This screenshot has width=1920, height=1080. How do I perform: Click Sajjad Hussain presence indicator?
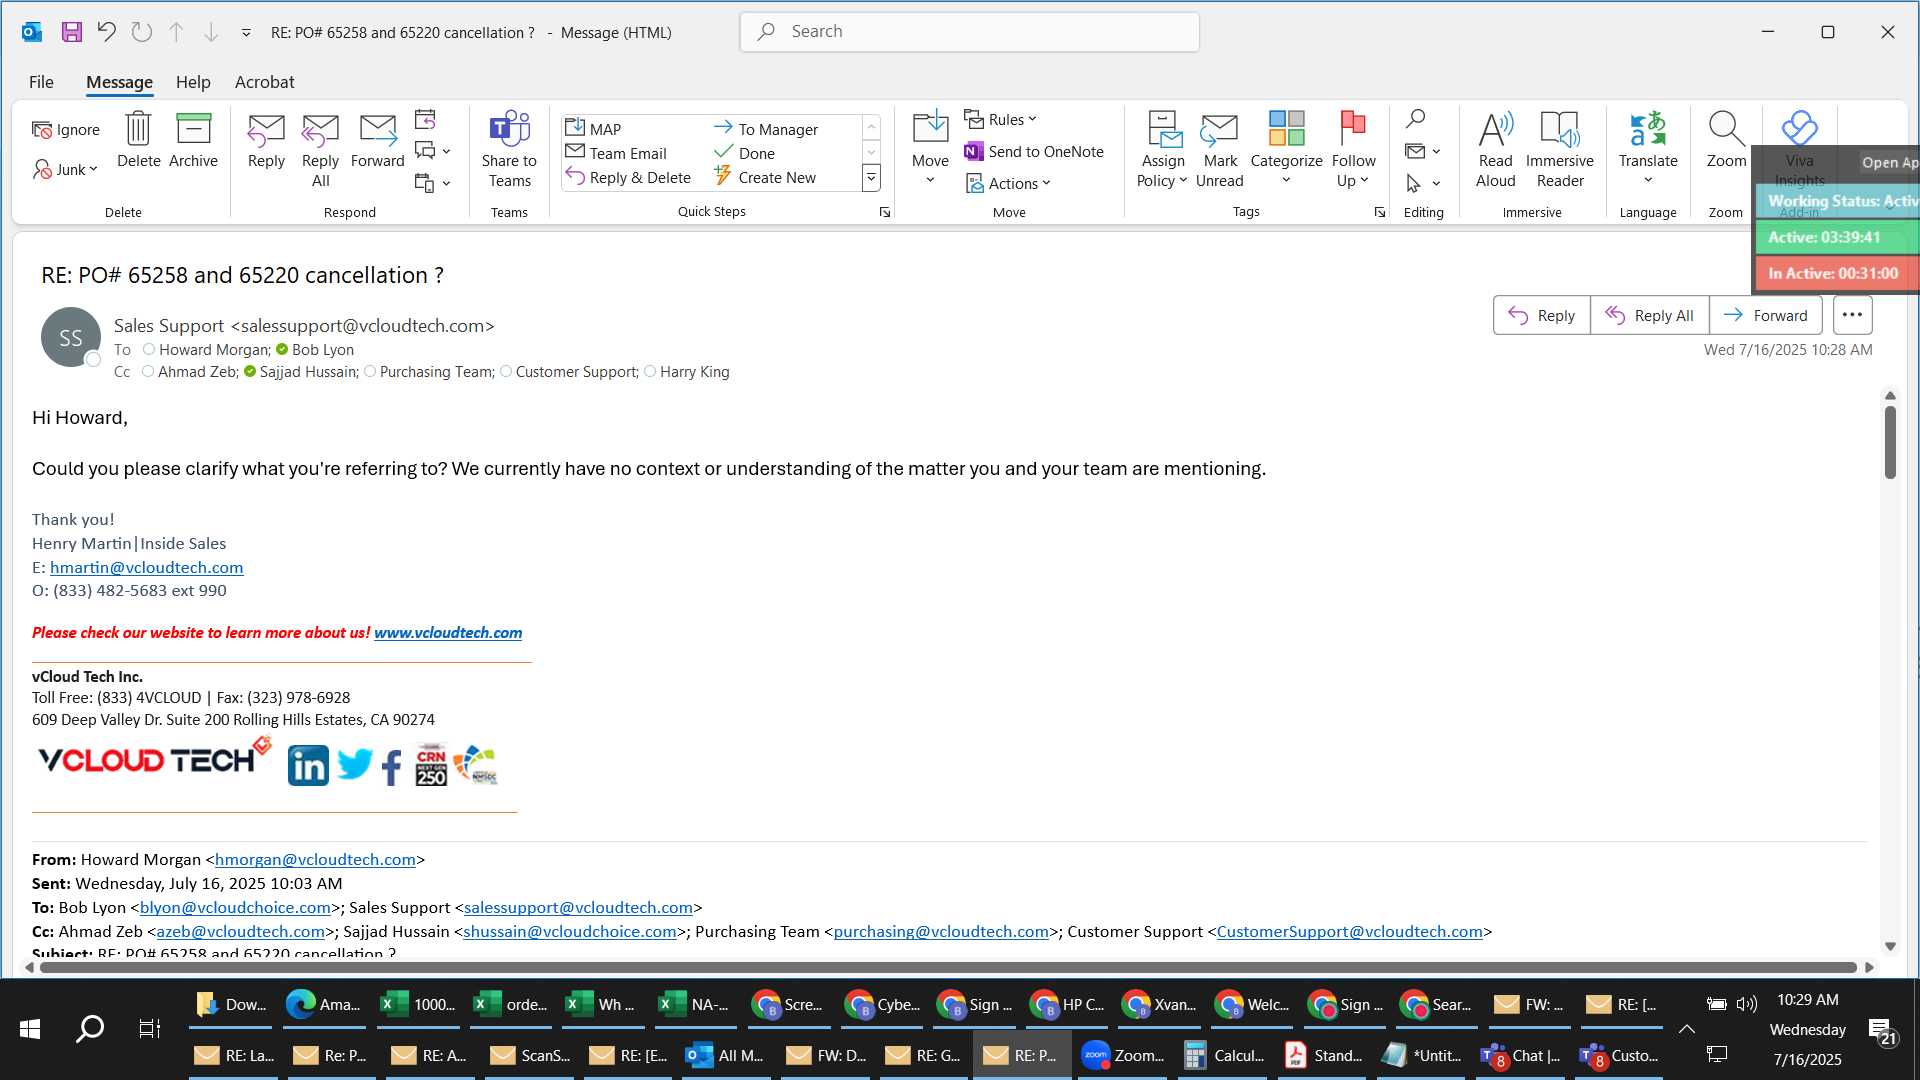pyautogui.click(x=250, y=372)
